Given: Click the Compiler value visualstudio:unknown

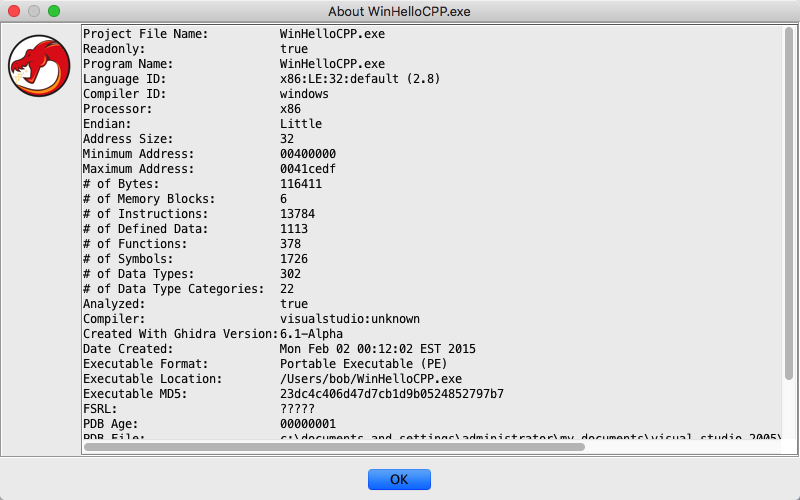Looking at the screenshot, I should [350, 319].
